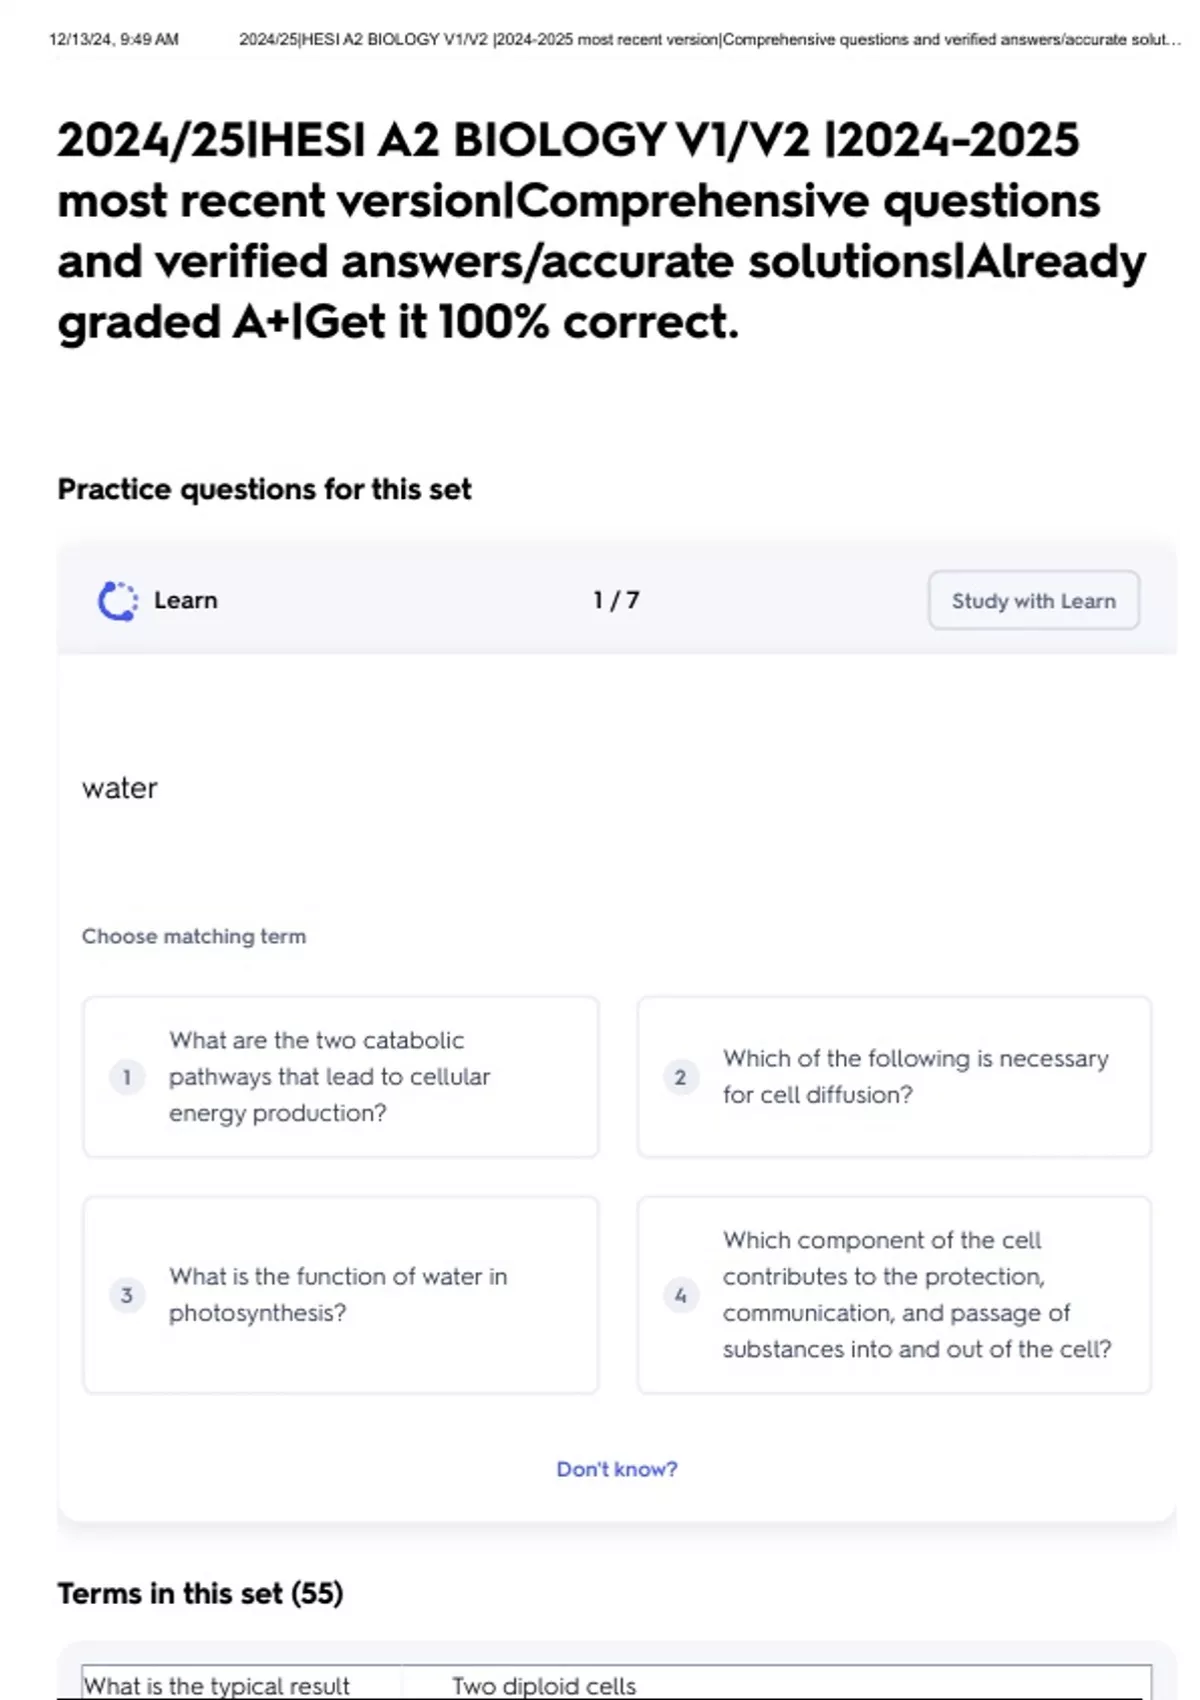Click the prompt word water
Screen dimensions: 1200x1700
point(120,788)
